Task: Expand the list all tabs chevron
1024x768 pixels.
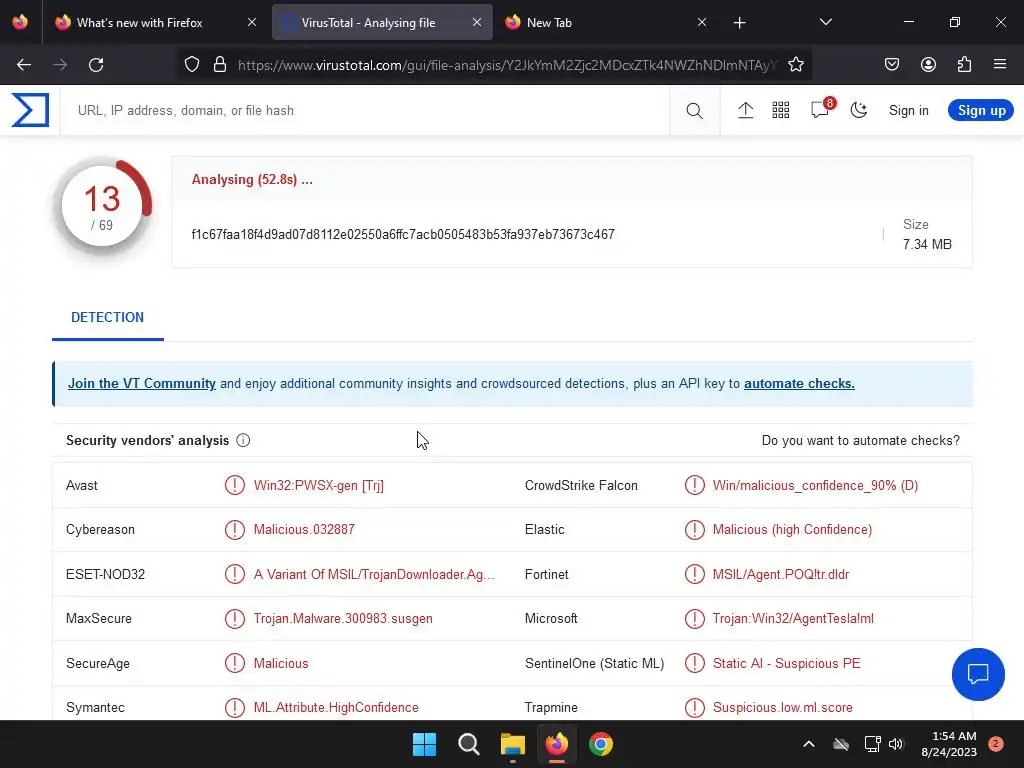Action: 825,23
